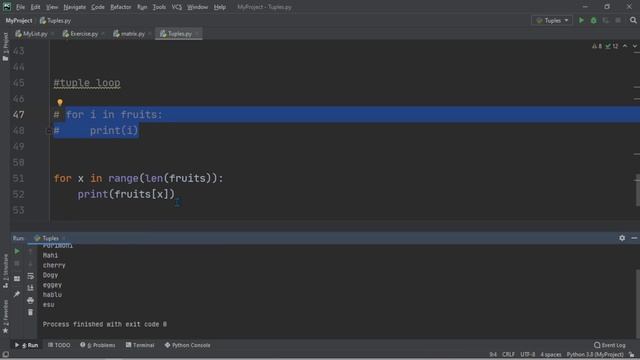The height and width of the screenshot is (360, 640).
Task: Click the yellow intention light bulb near line 47
Action: point(60,102)
